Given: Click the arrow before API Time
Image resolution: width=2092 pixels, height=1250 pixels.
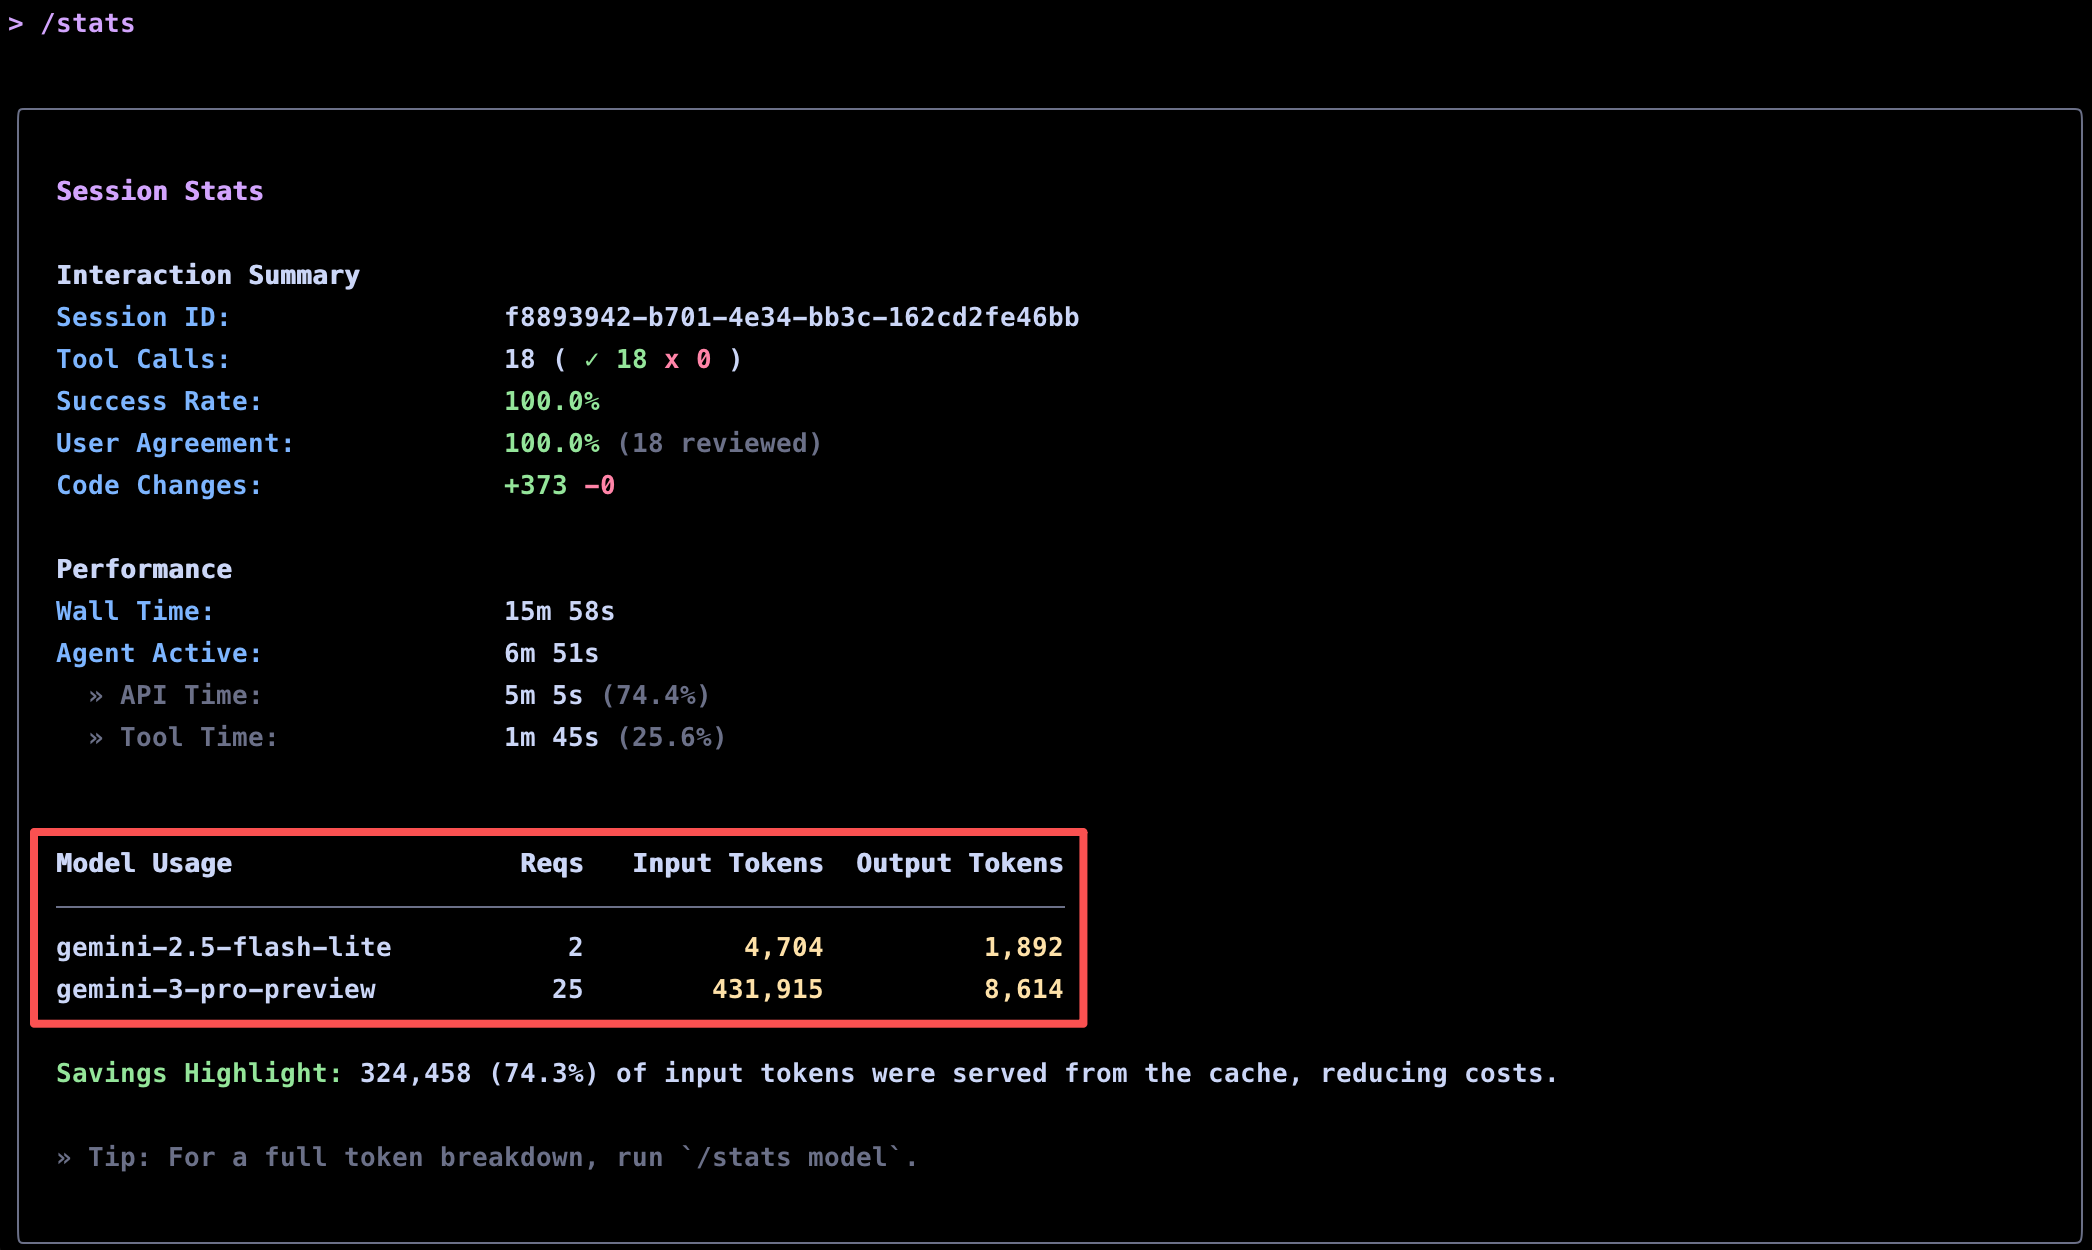Looking at the screenshot, I should (96, 696).
